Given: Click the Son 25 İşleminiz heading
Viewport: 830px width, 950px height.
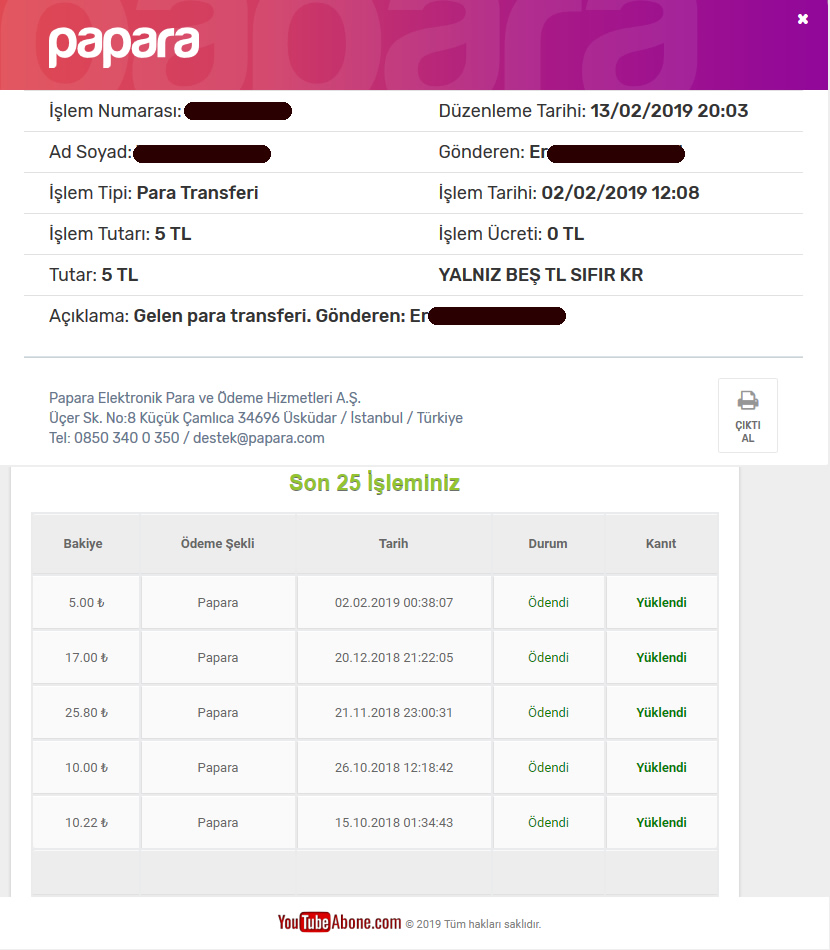Looking at the screenshot, I should coord(374,483).
